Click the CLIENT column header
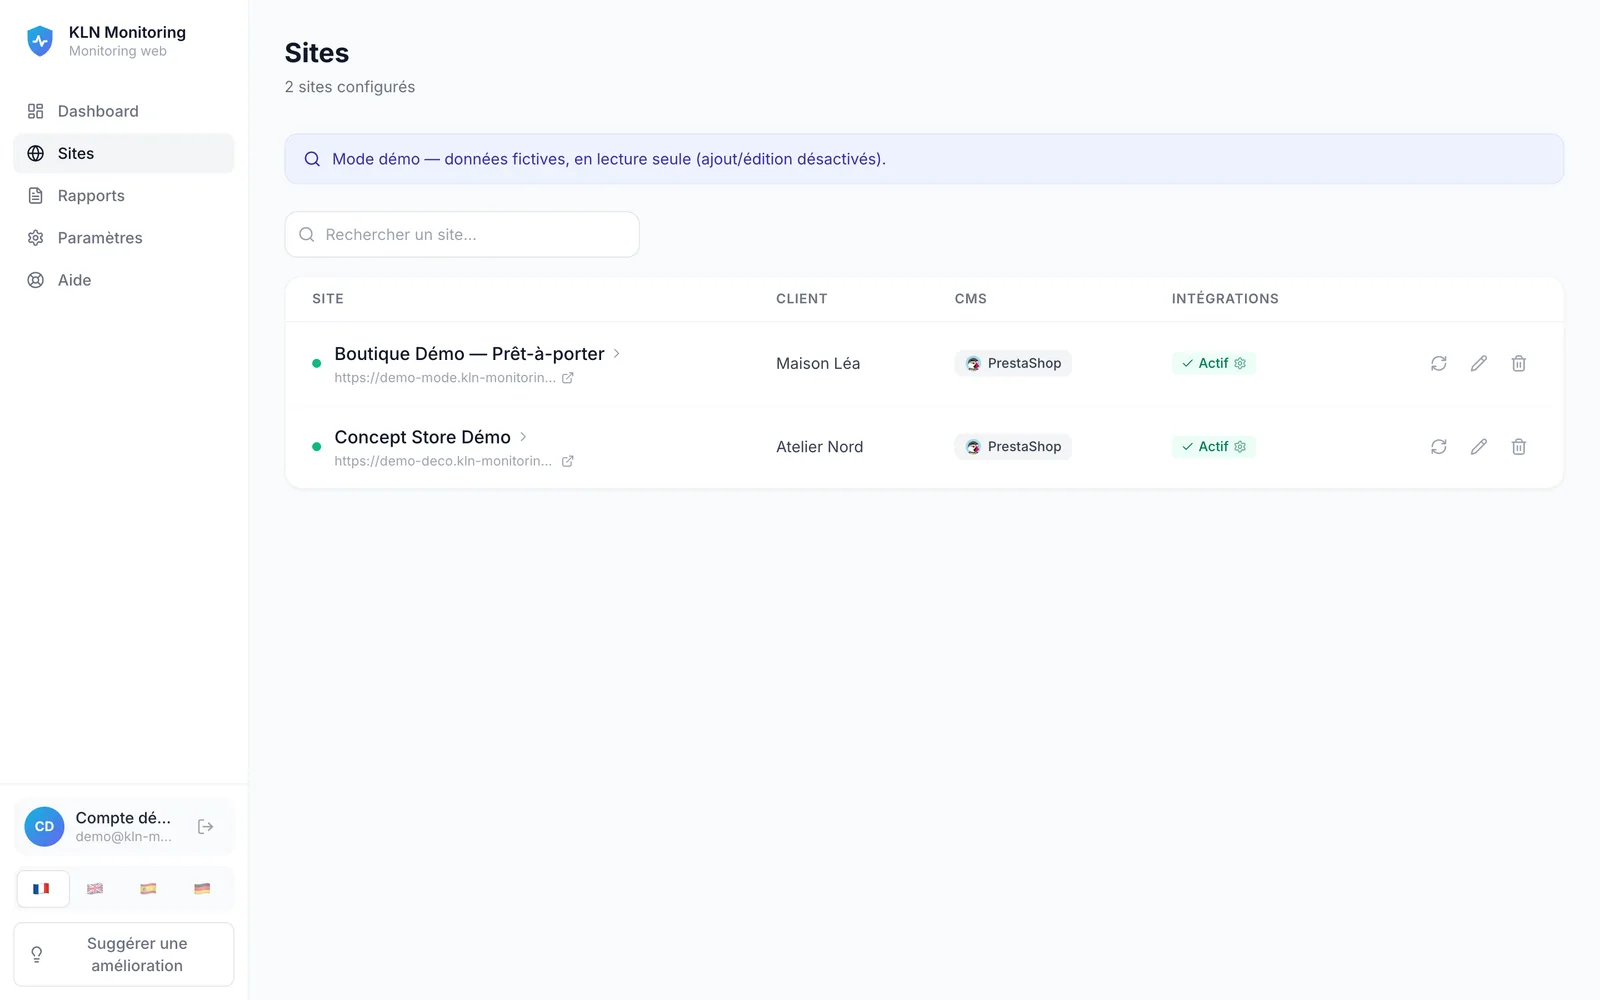Screen dimensions: 1600x1000 (x=802, y=299)
